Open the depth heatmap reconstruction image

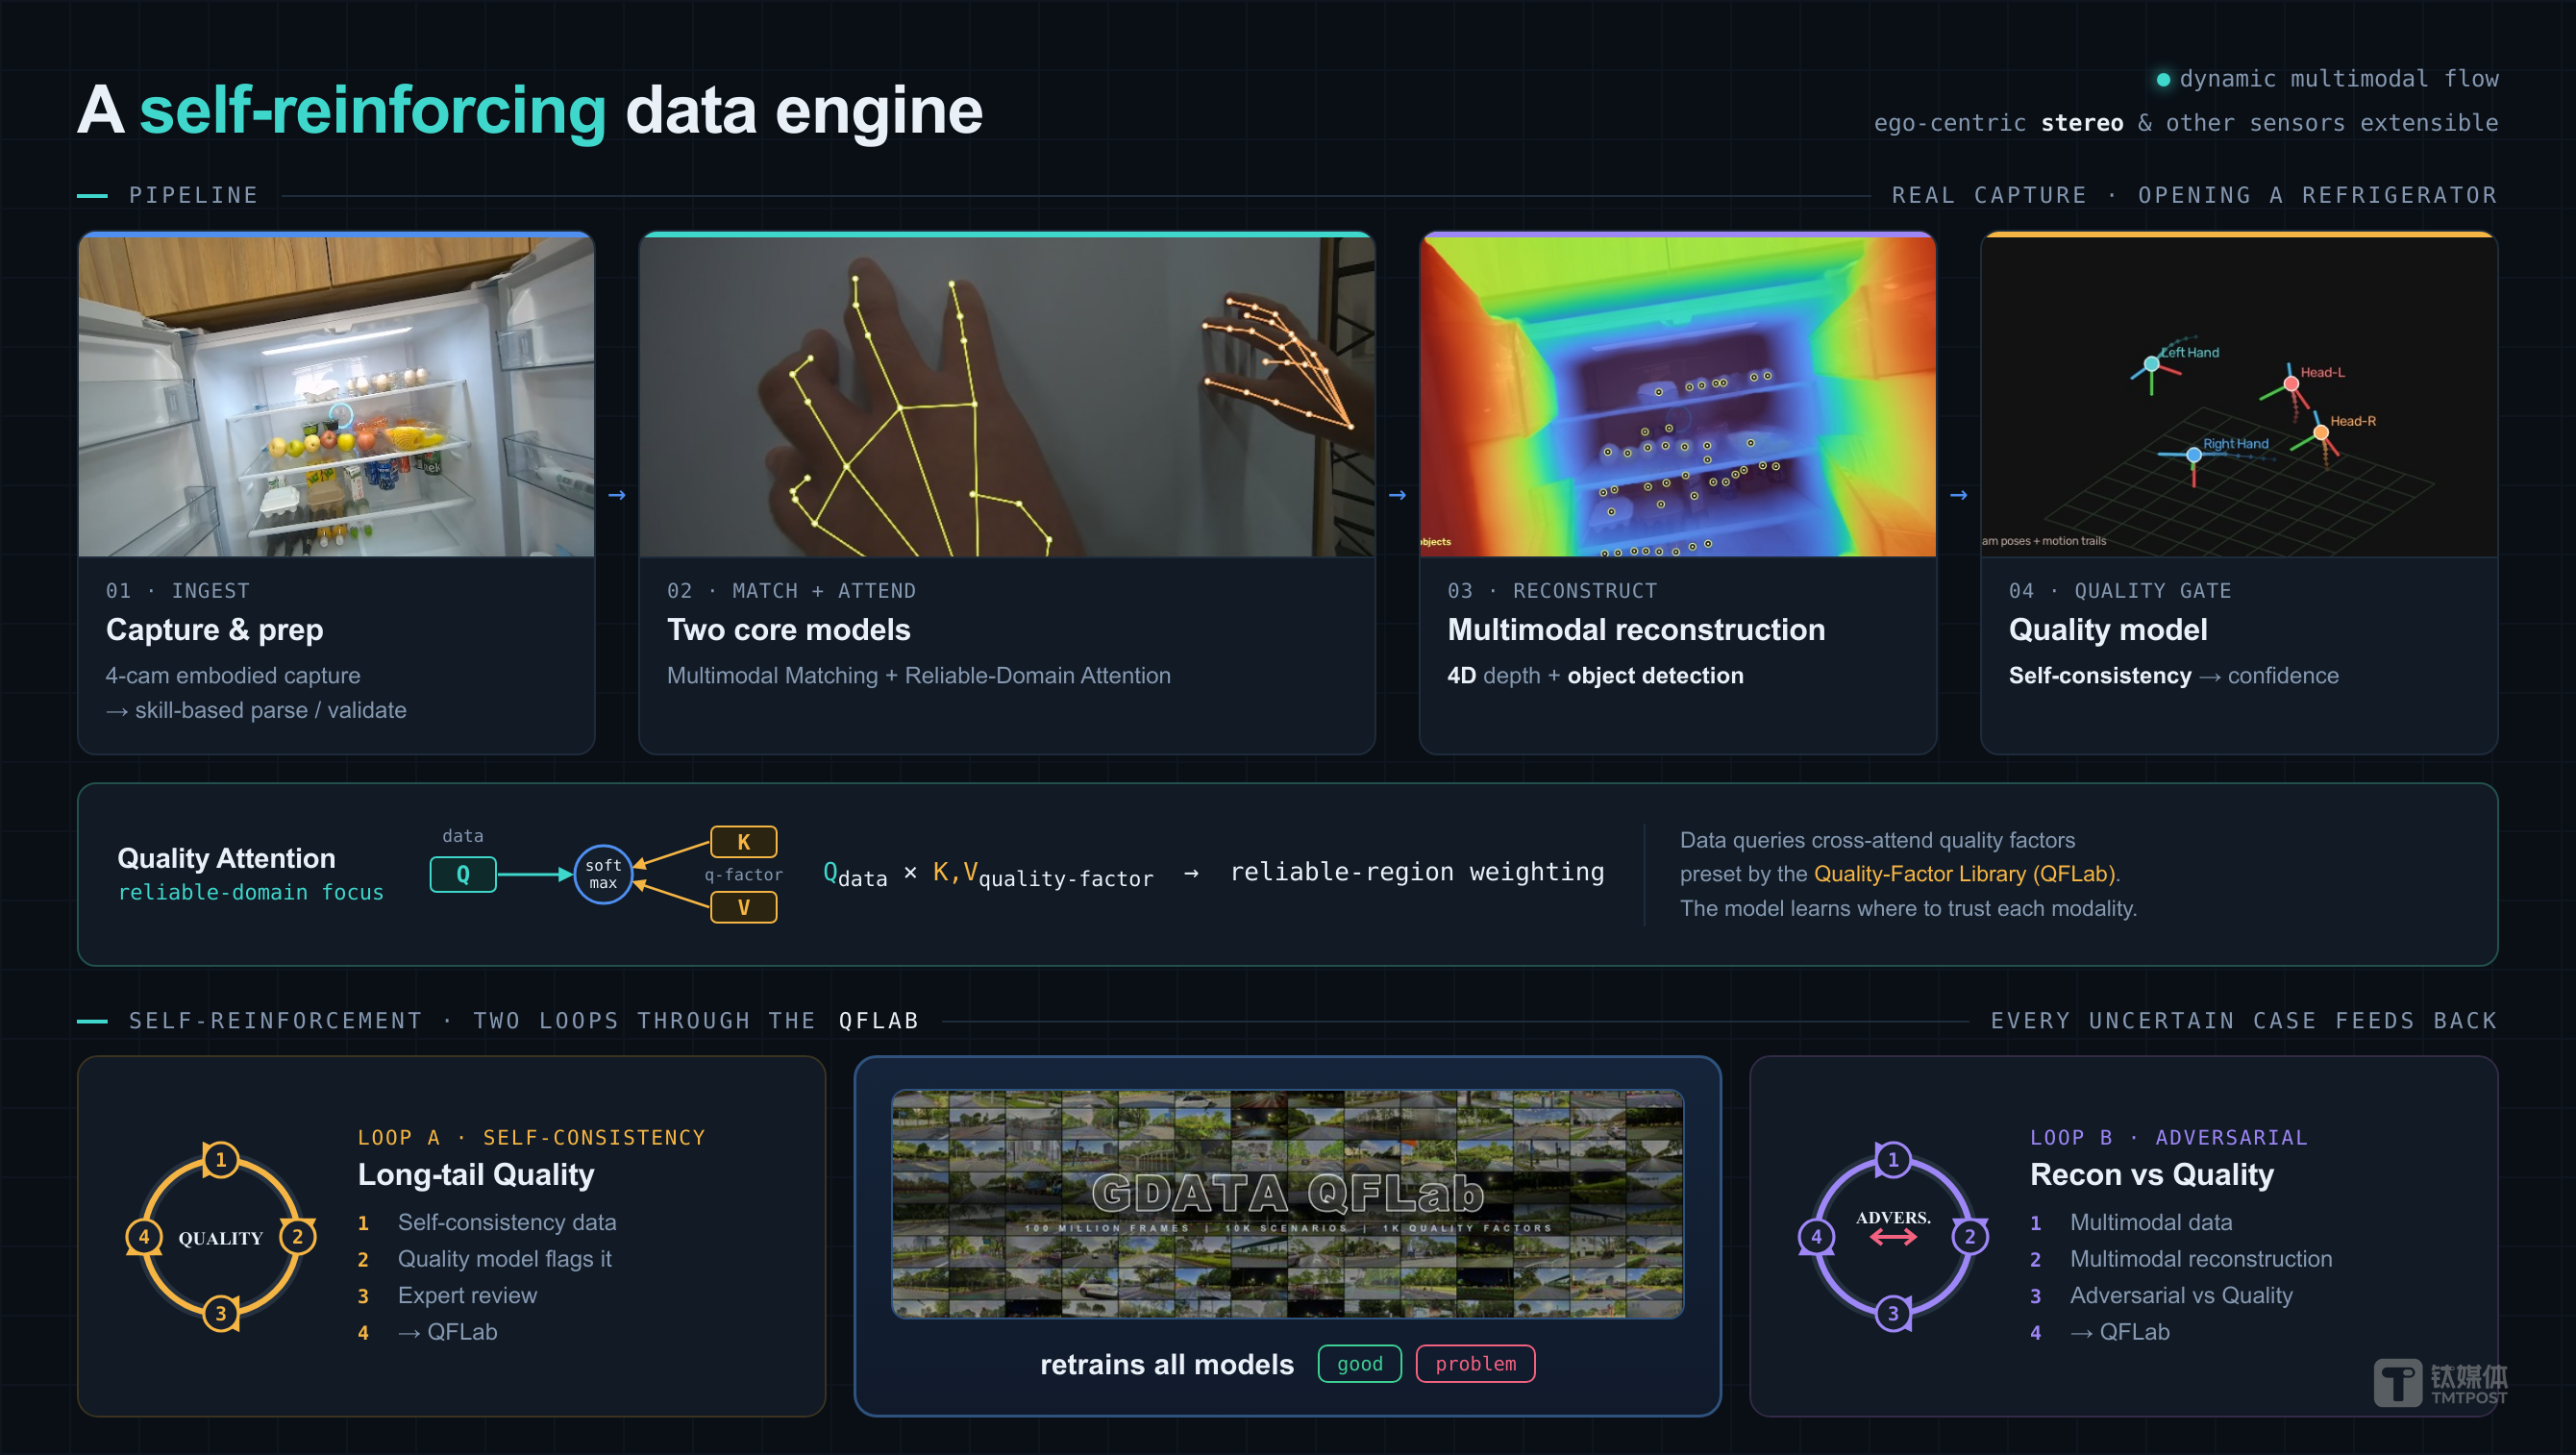click(1678, 396)
